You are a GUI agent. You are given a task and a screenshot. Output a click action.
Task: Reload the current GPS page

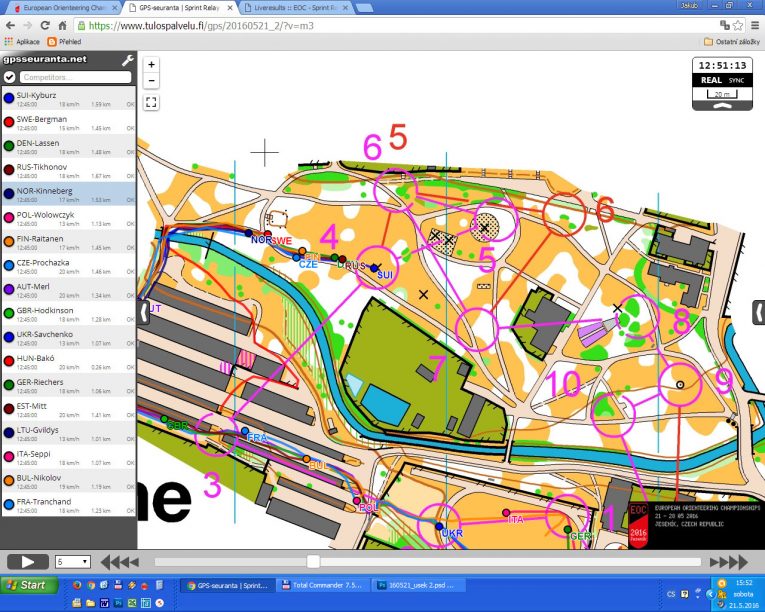coord(45,25)
